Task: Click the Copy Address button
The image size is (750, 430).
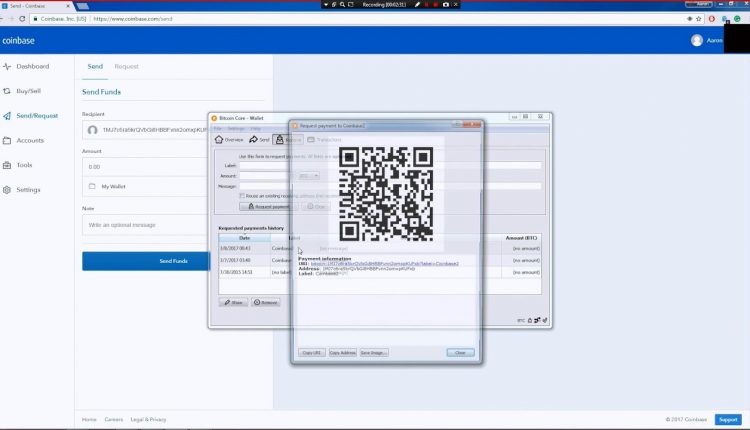Action: (x=342, y=353)
